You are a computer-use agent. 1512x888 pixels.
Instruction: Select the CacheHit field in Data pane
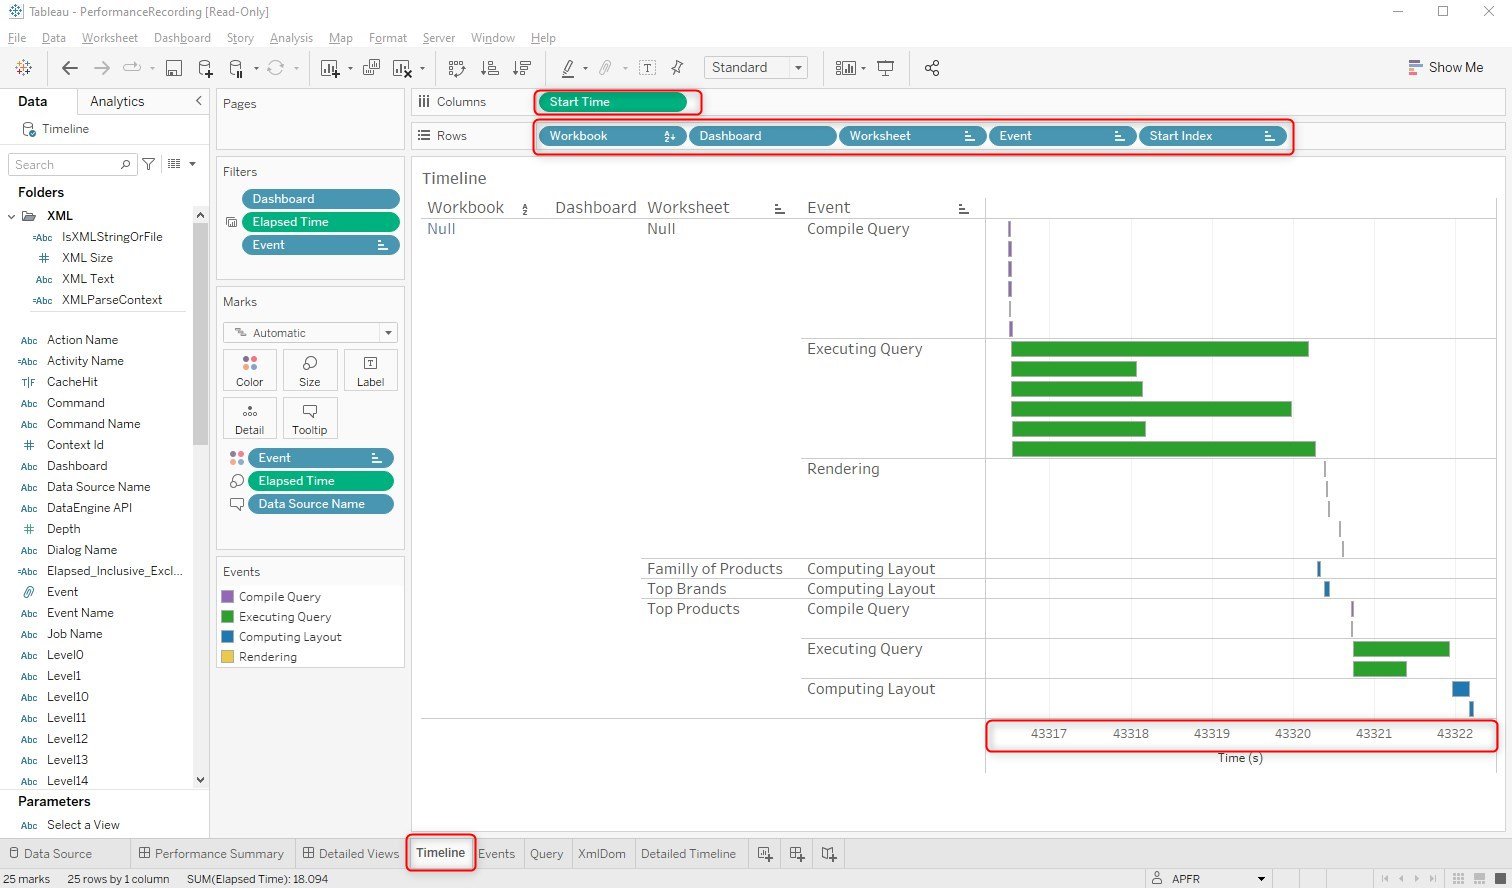72,382
